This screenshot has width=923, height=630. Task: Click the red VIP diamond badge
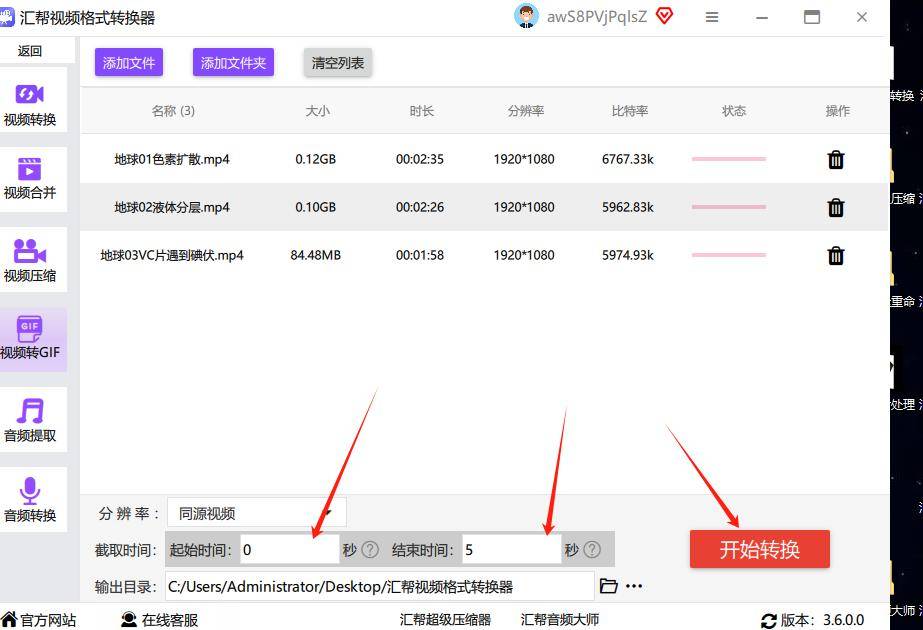point(664,16)
